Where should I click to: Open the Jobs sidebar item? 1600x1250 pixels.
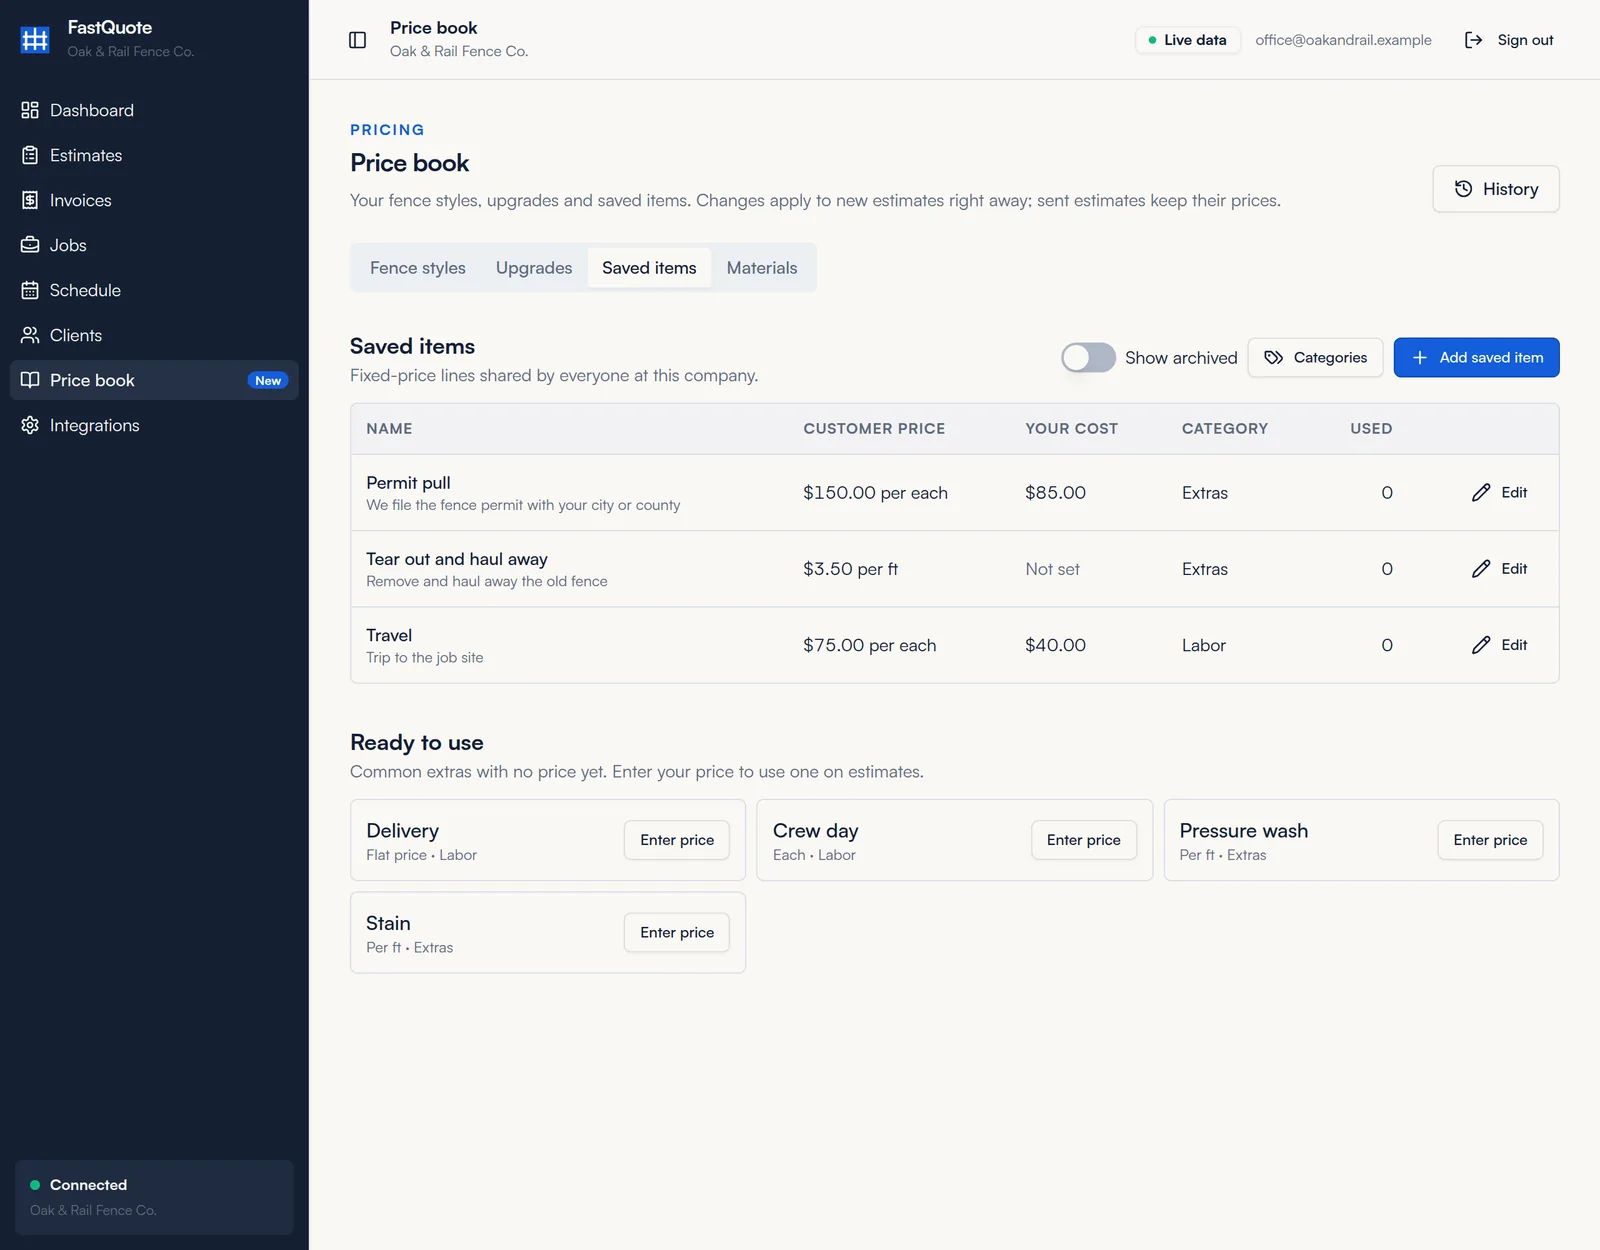(x=154, y=245)
